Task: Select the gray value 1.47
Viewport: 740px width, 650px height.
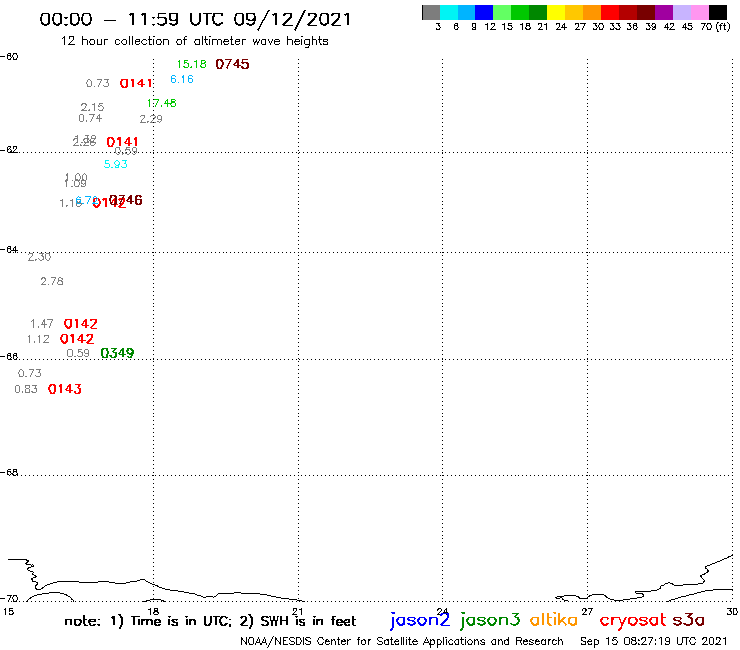Action: click(x=42, y=324)
